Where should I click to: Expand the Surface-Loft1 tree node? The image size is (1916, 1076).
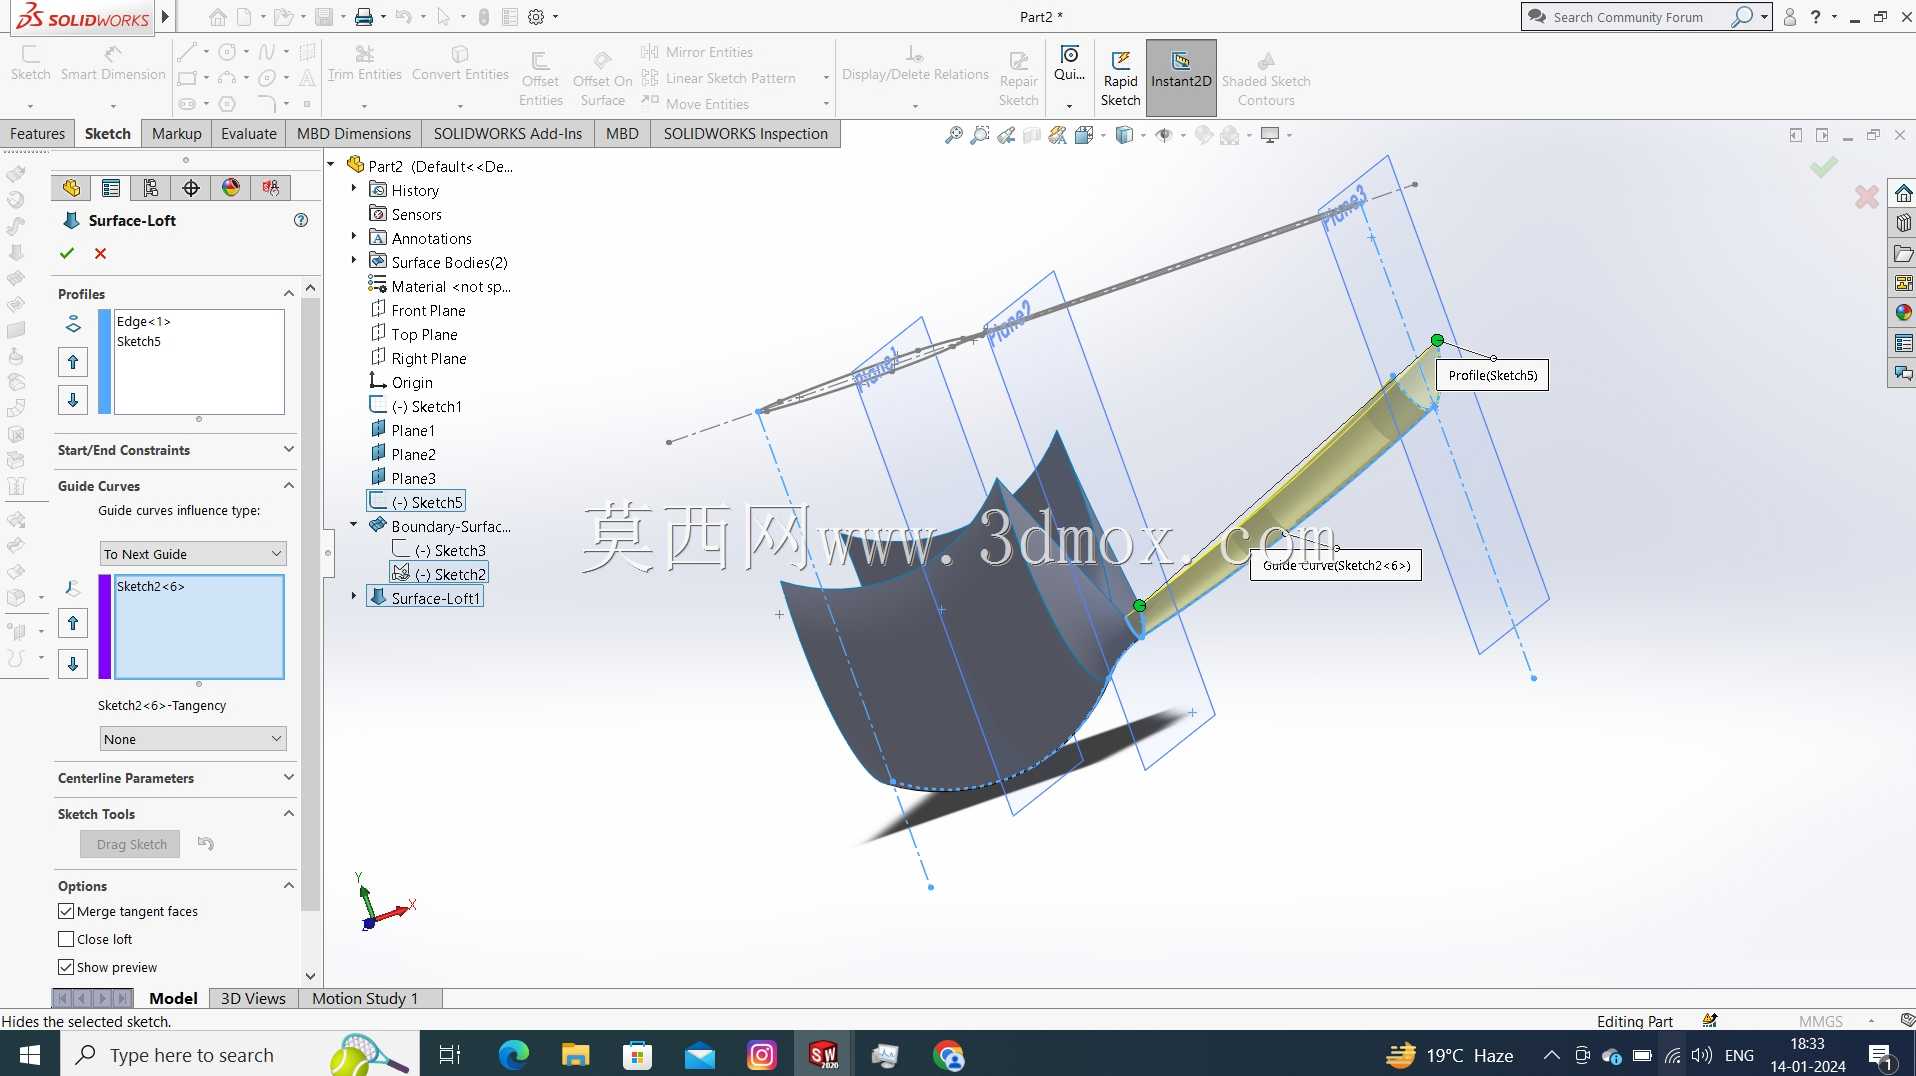pos(353,596)
